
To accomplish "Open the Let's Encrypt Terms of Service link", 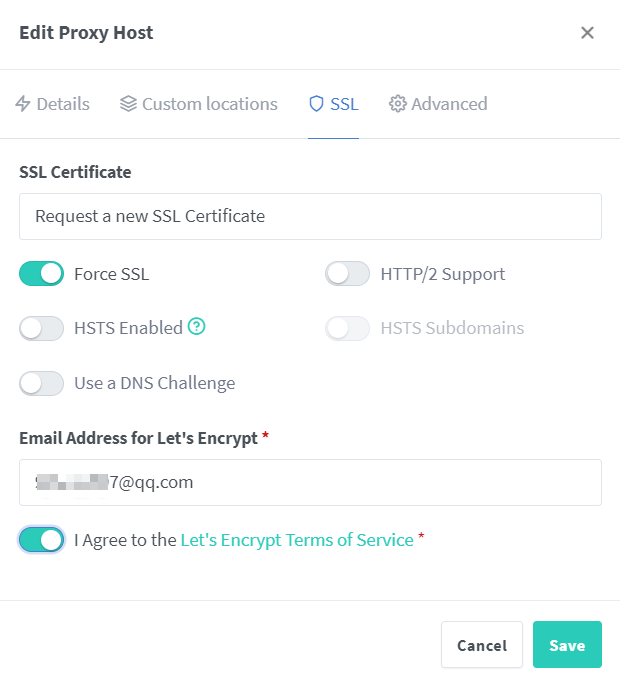I will pos(297,540).
